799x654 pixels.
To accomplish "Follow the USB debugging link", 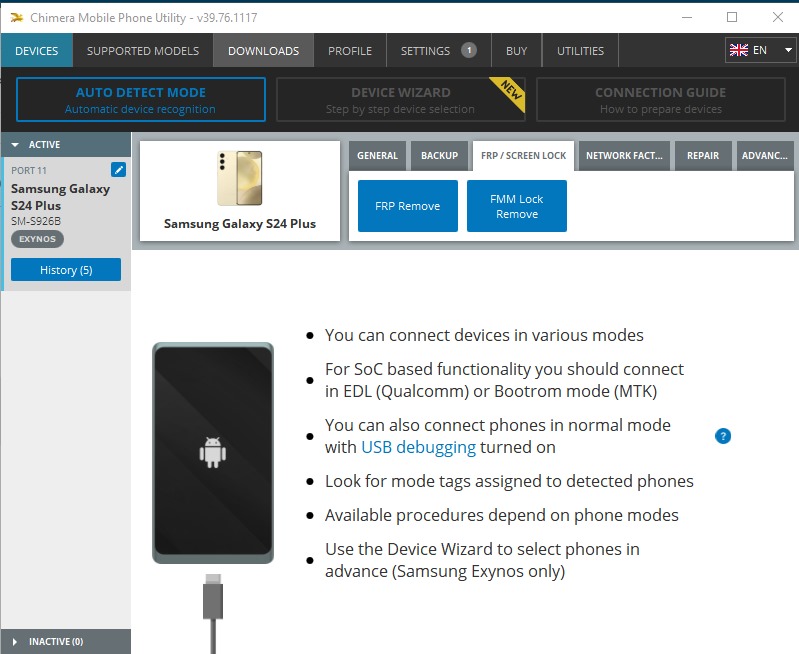I will 418,447.
